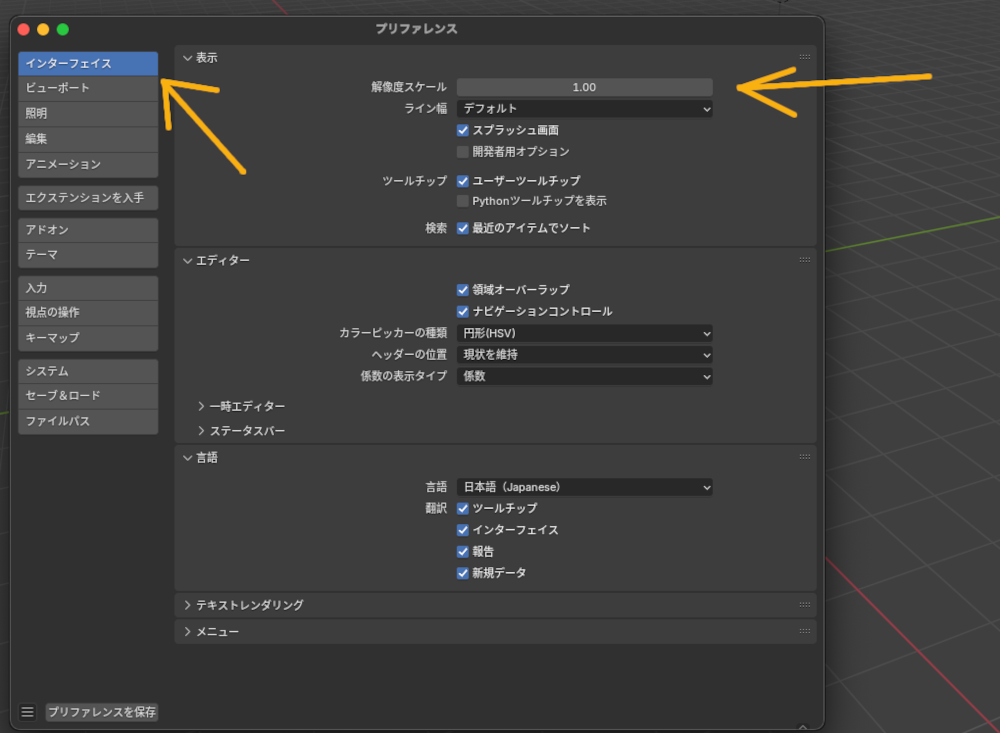Enable the 開発者用オプション checkbox
The height and width of the screenshot is (733, 1000).
[x=463, y=152]
